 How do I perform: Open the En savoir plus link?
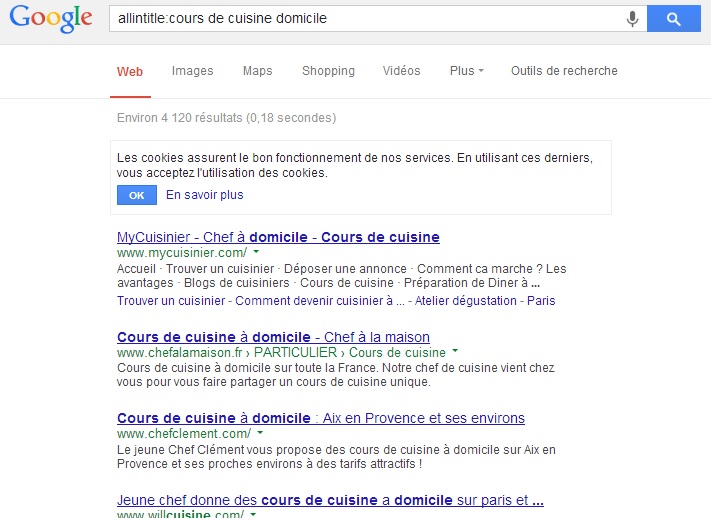(205, 195)
